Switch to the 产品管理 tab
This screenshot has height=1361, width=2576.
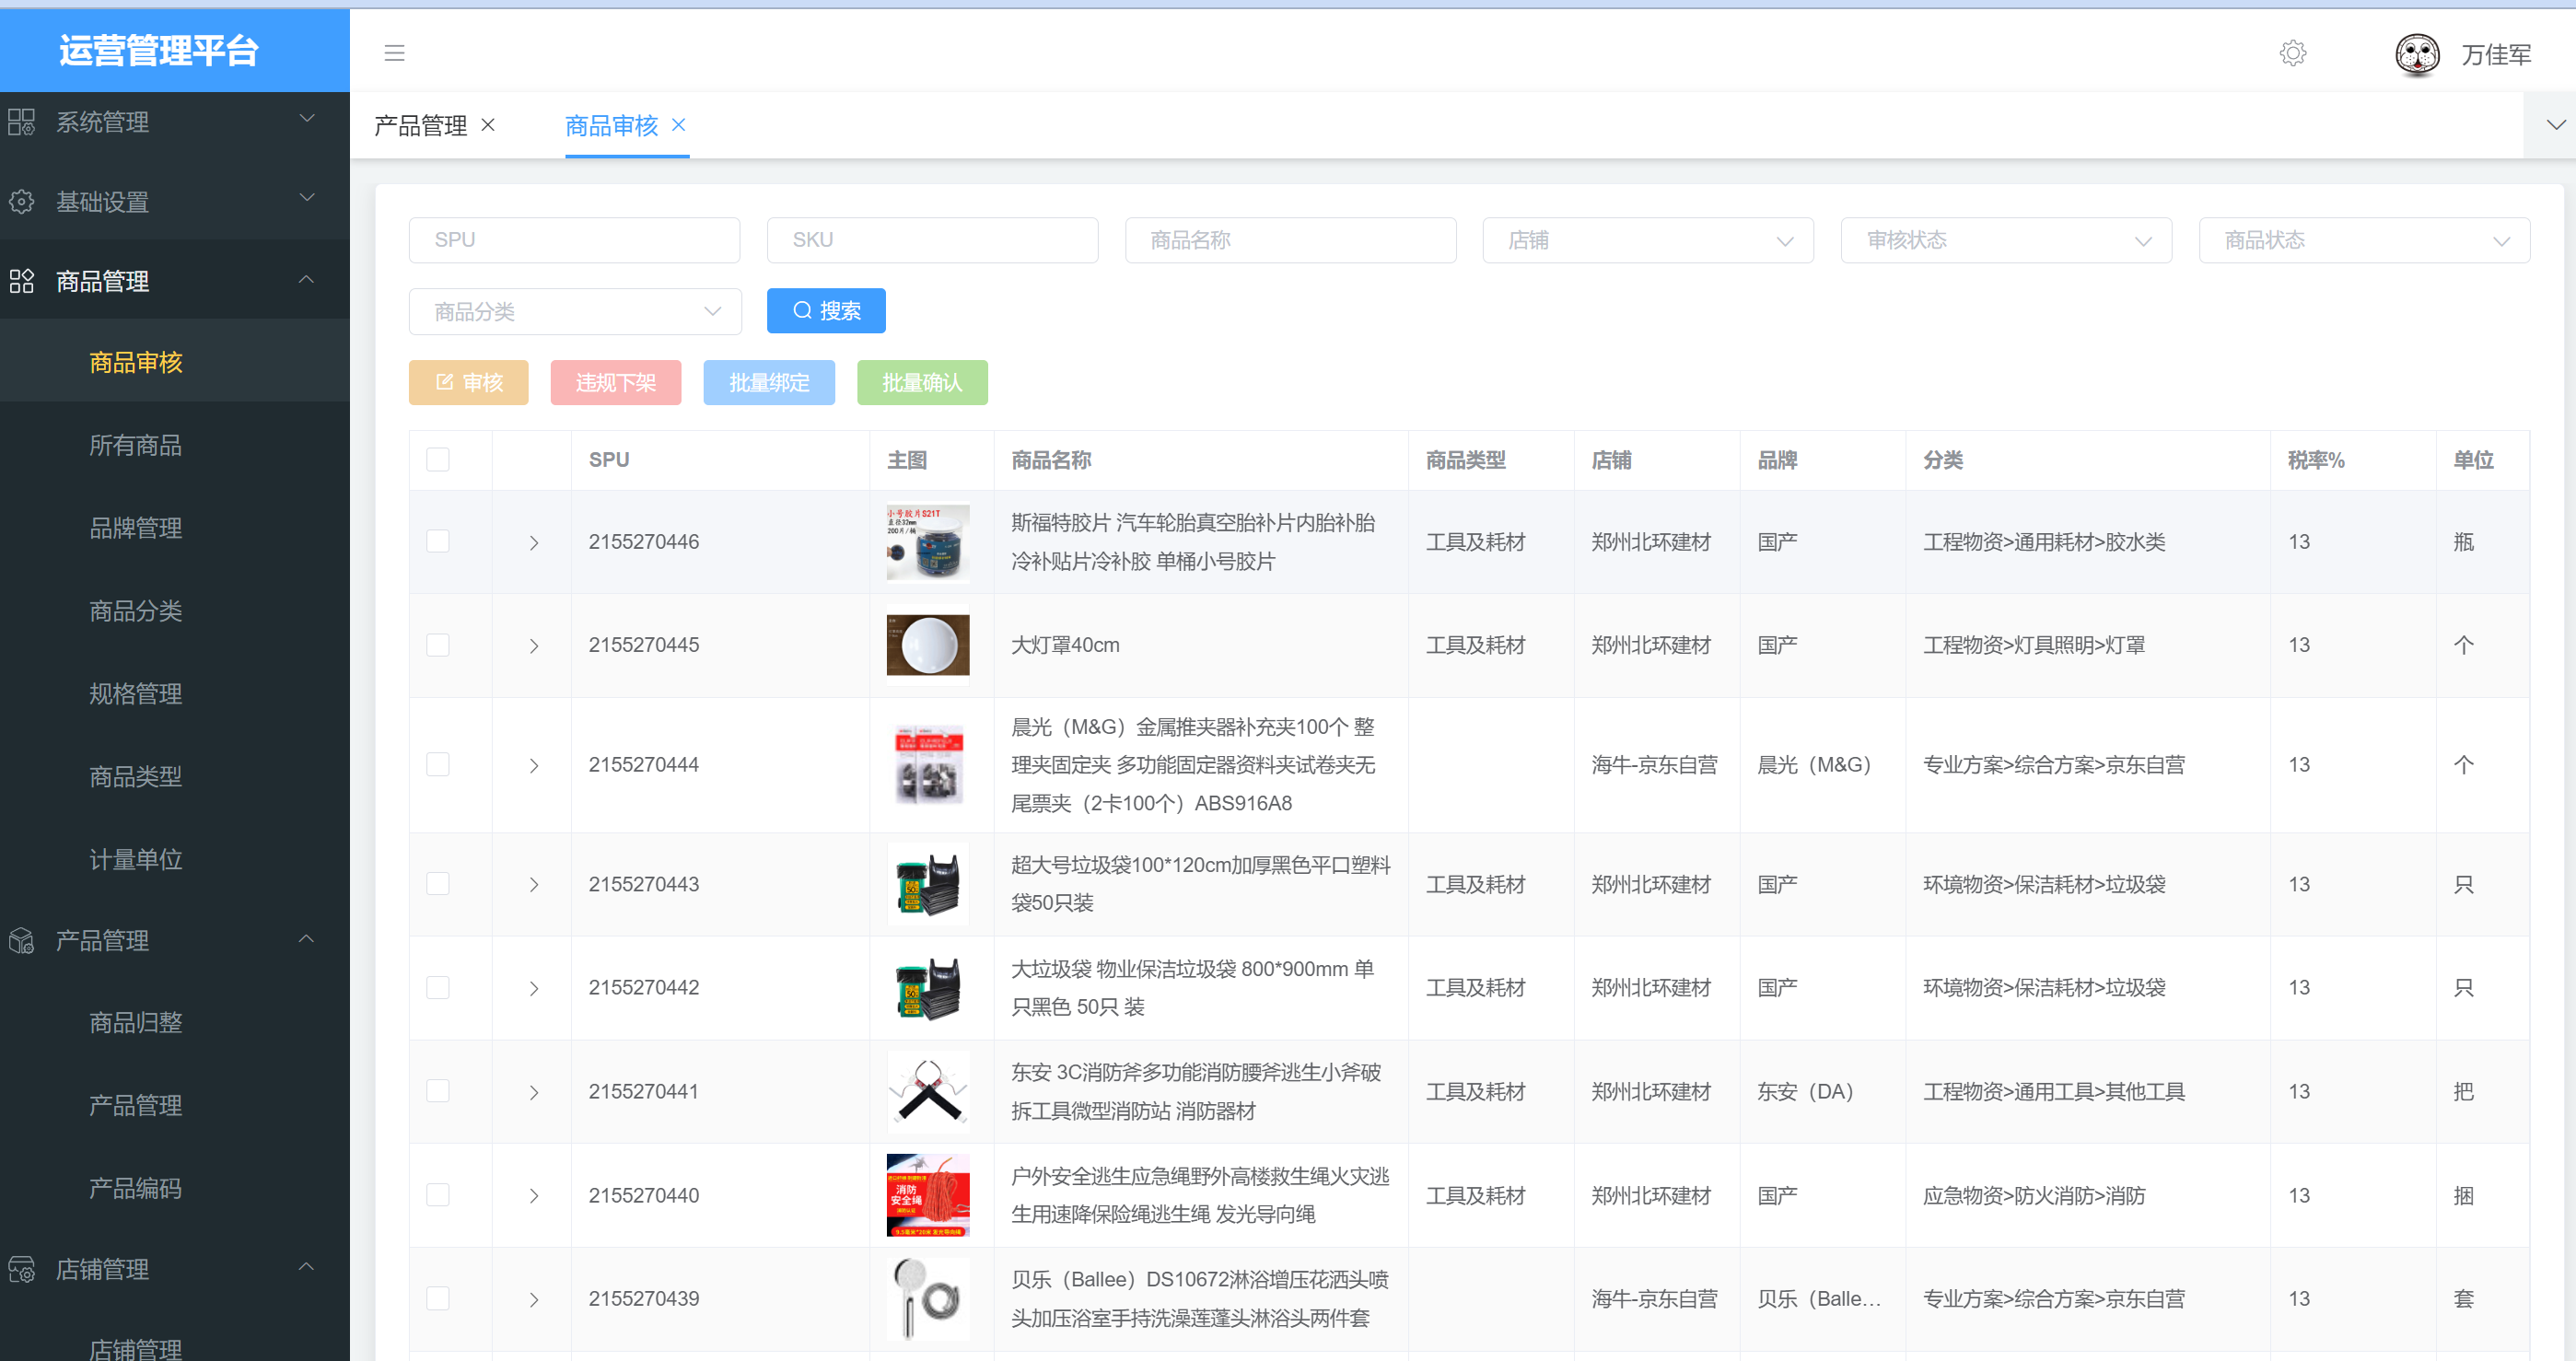click(420, 125)
